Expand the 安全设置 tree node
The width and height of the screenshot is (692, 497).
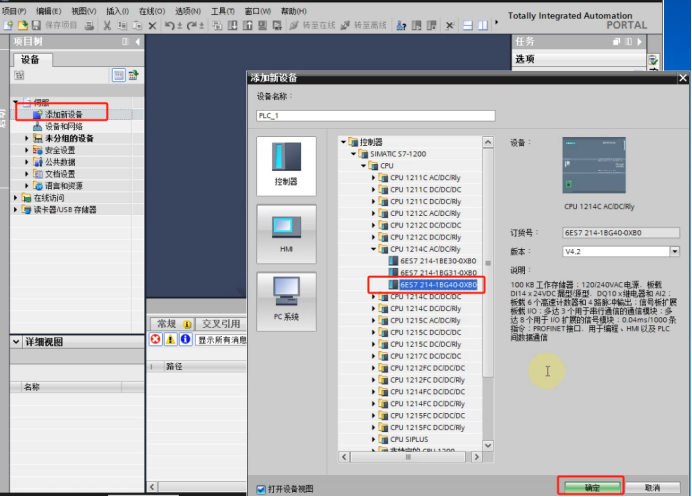click(x=26, y=151)
